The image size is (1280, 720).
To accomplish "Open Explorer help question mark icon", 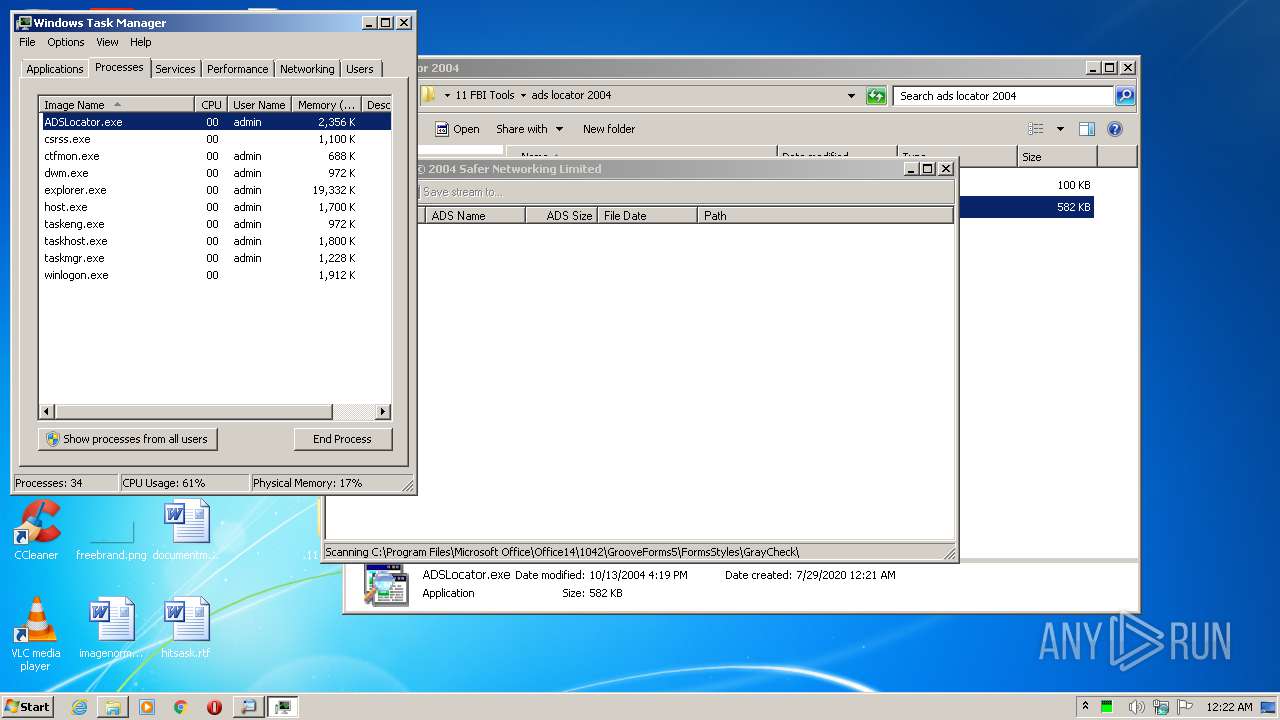I will point(1115,129).
